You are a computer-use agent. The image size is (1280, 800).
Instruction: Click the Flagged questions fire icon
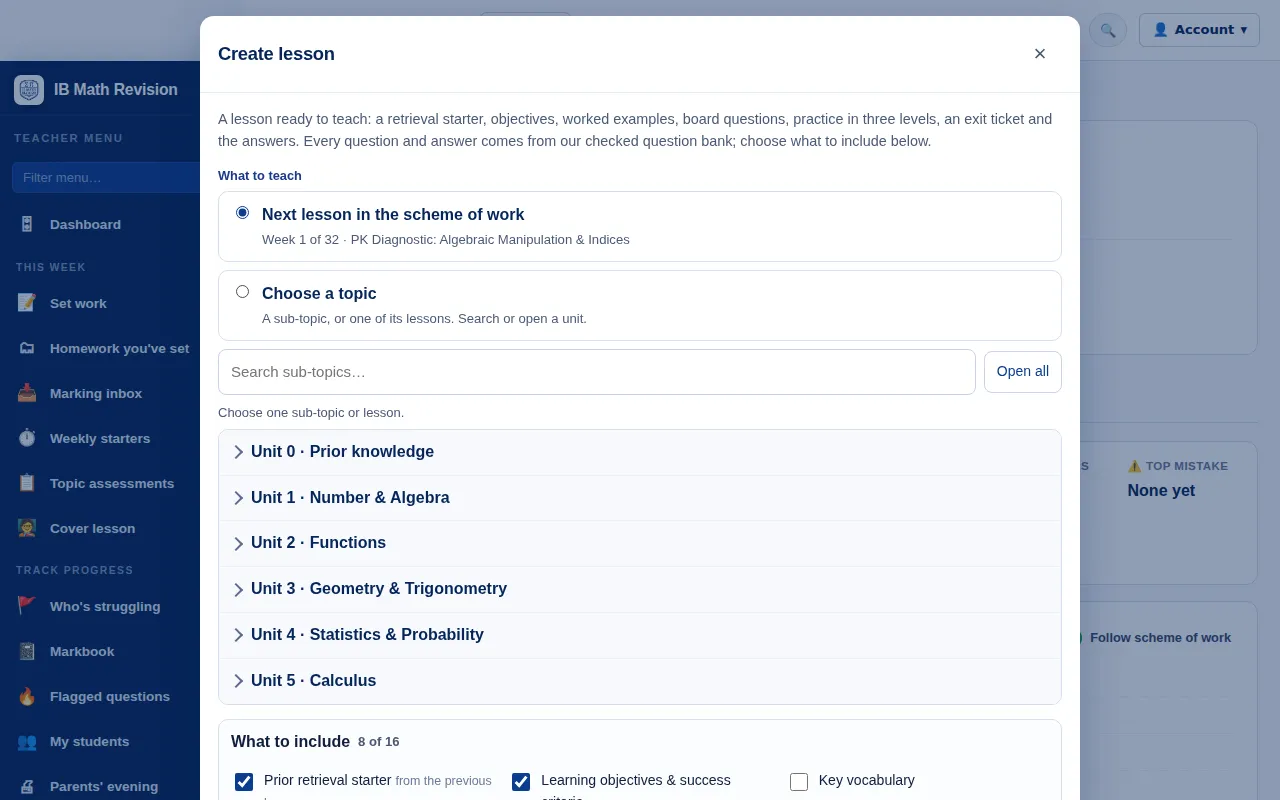point(27,696)
